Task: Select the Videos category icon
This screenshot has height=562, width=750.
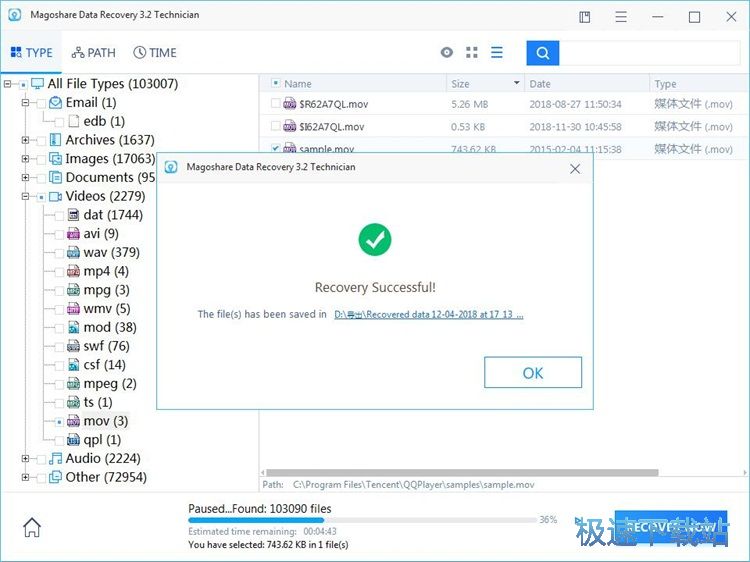Action: click(x=55, y=196)
